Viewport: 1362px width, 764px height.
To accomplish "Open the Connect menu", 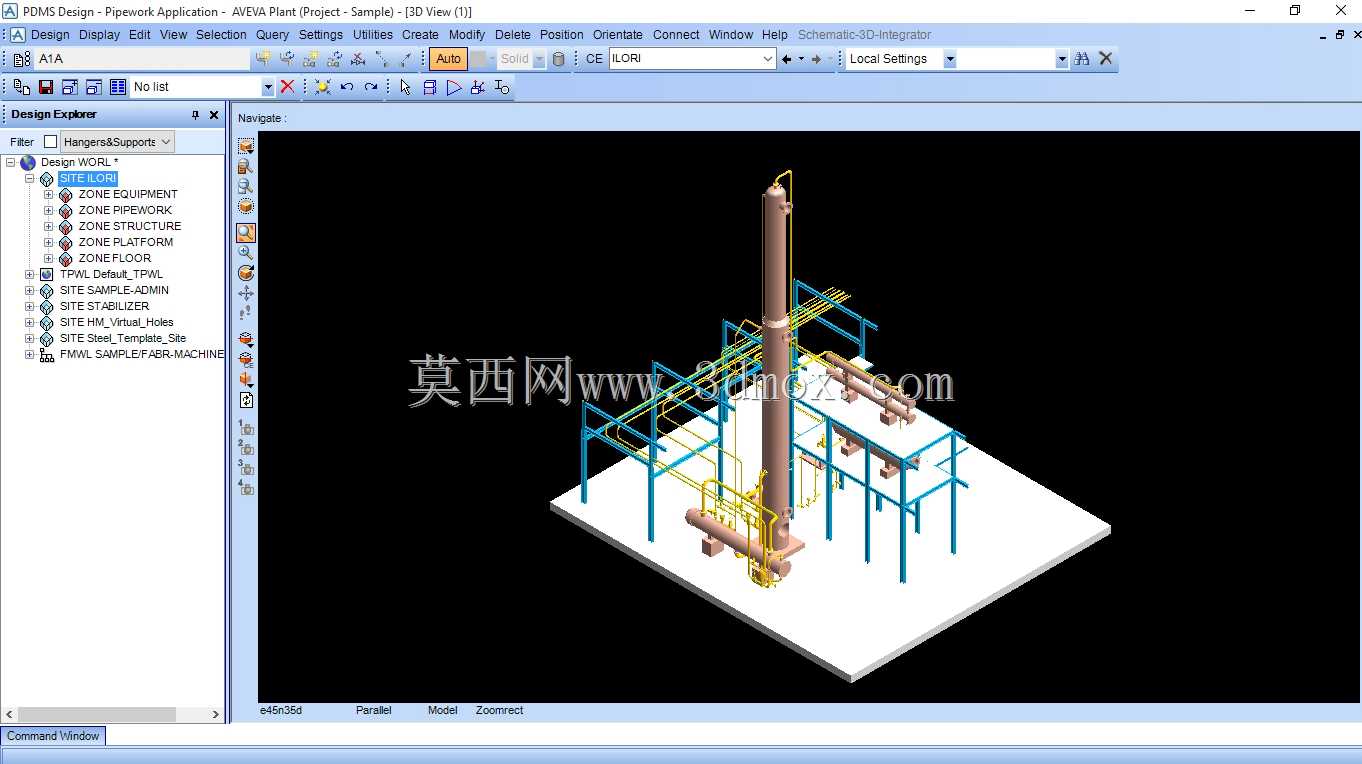I will coord(676,35).
